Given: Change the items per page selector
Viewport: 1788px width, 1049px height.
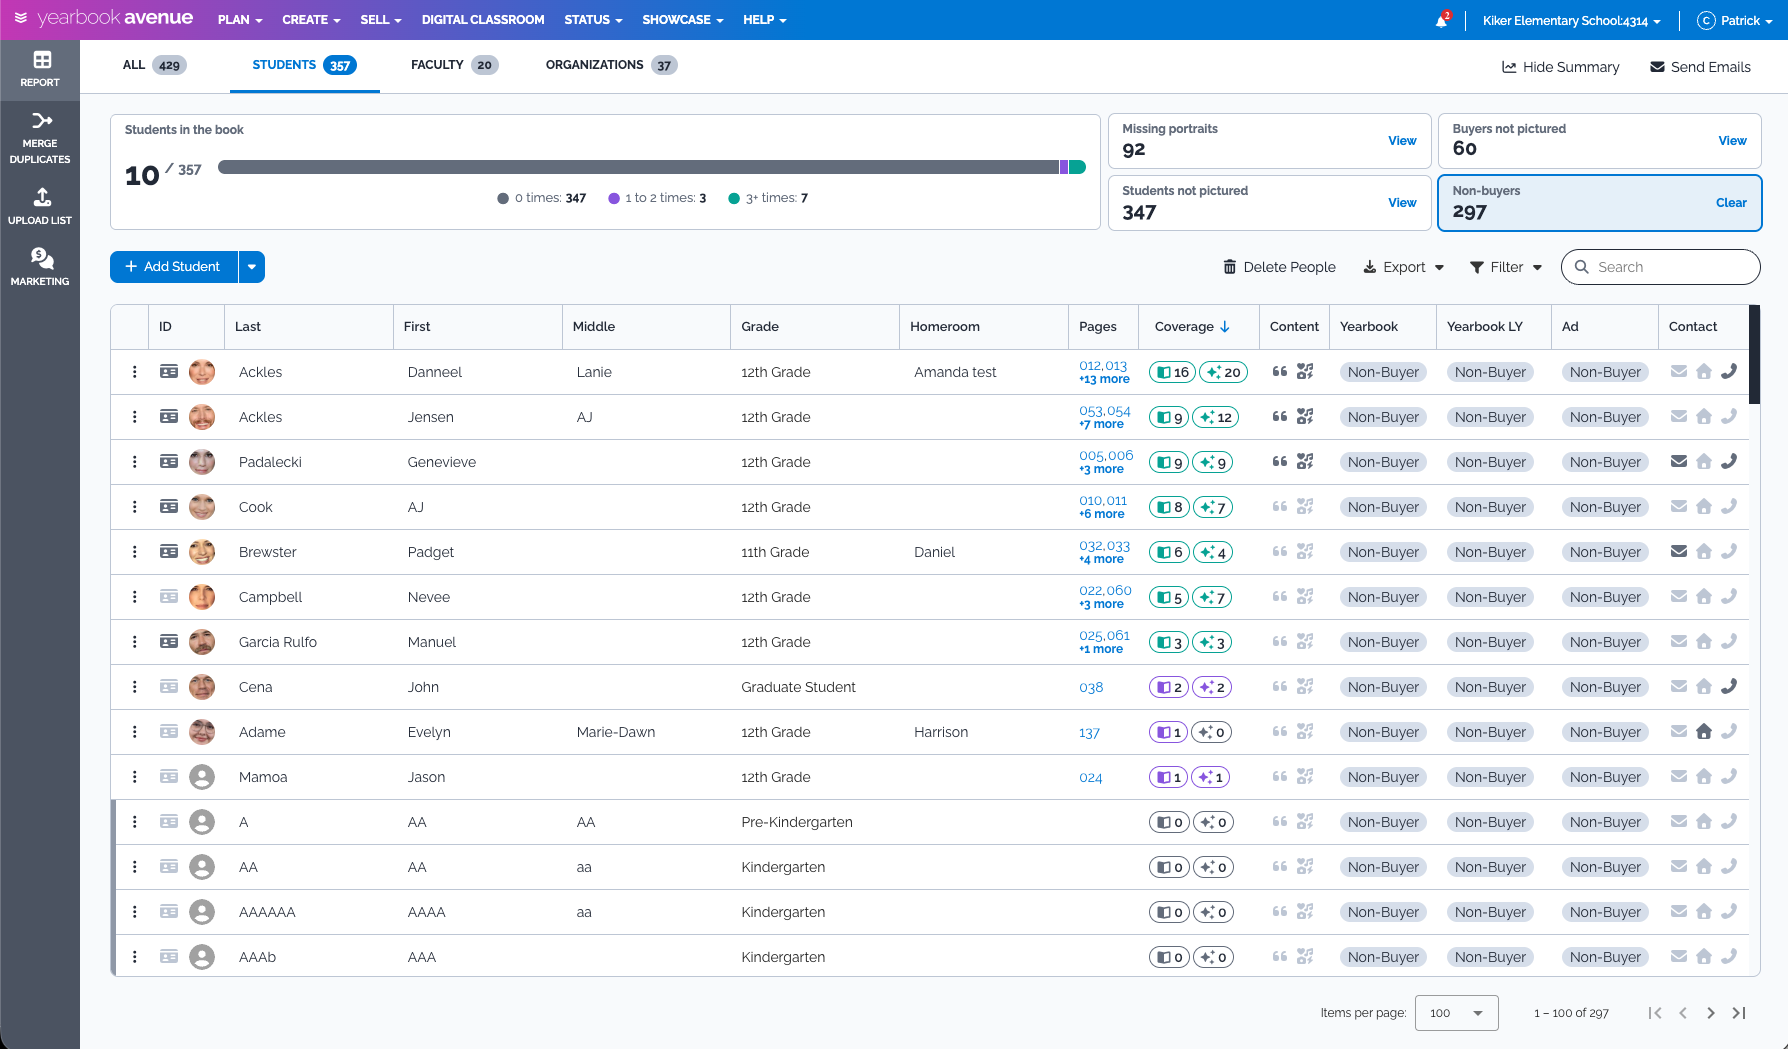Looking at the screenshot, I should click(1457, 1013).
